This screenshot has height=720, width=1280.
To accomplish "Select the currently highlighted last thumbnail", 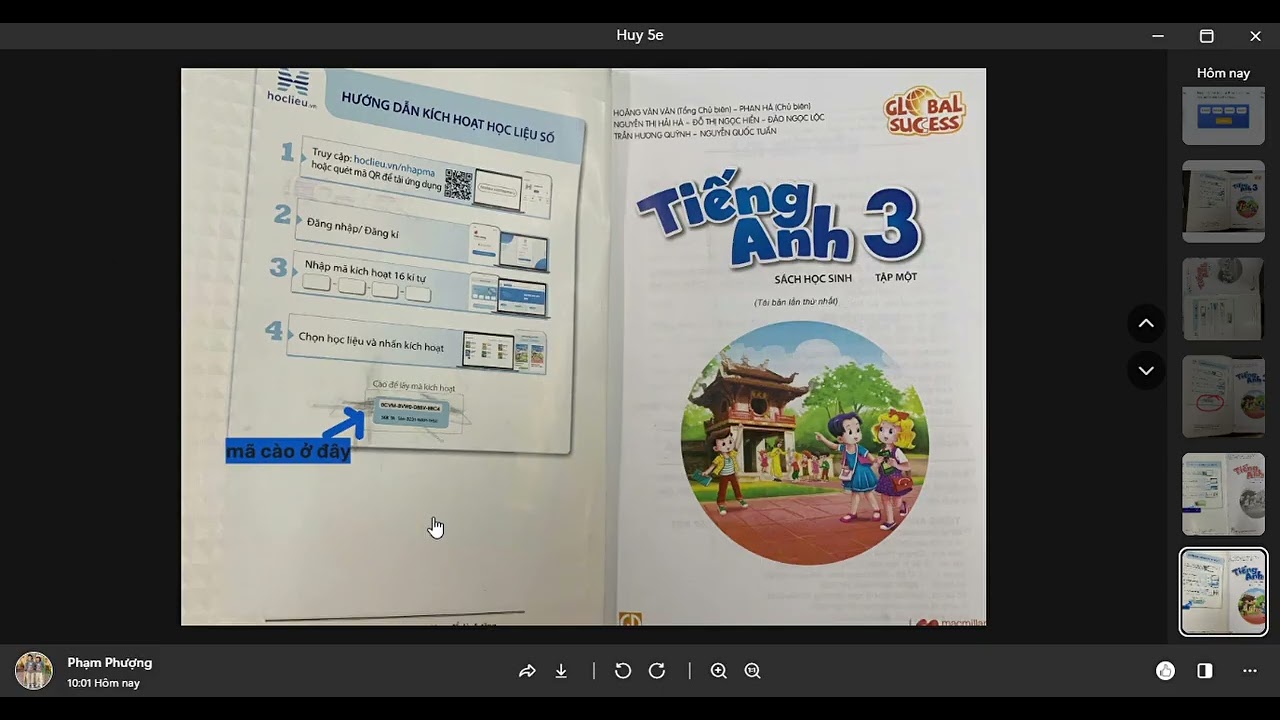I will tap(1224, 592).
